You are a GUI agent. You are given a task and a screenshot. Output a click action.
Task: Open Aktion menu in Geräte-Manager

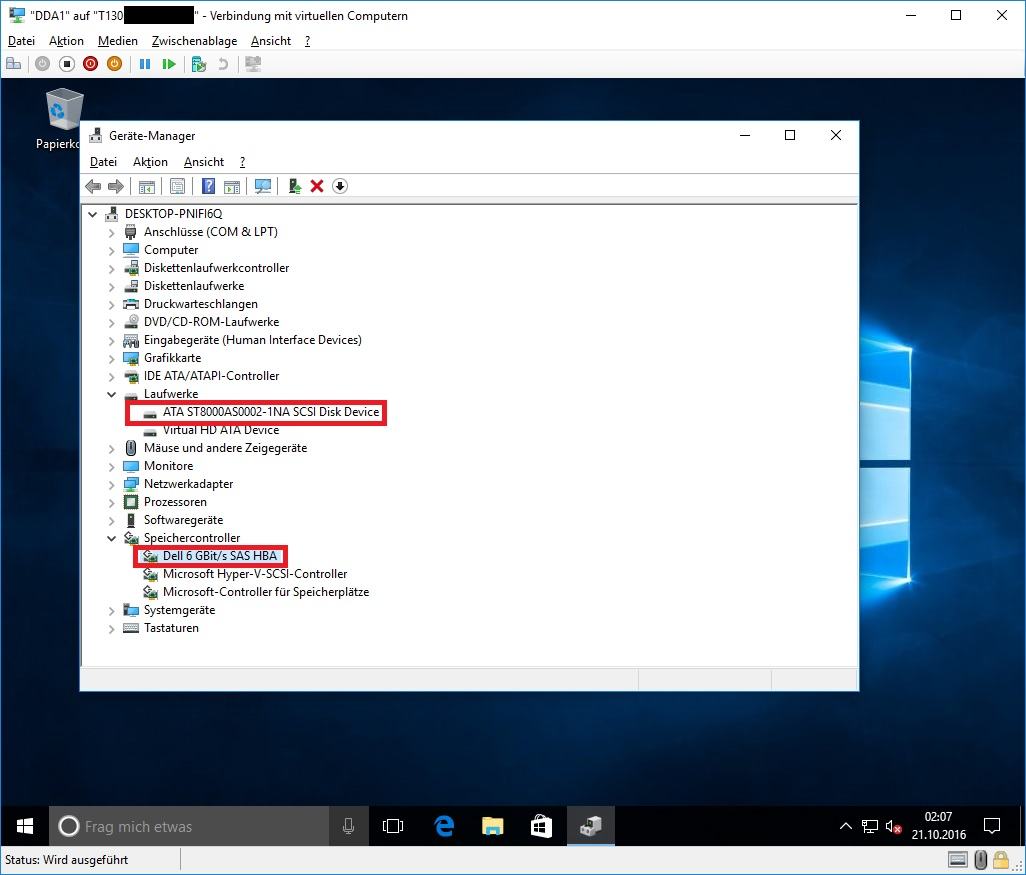click(150, 162)
